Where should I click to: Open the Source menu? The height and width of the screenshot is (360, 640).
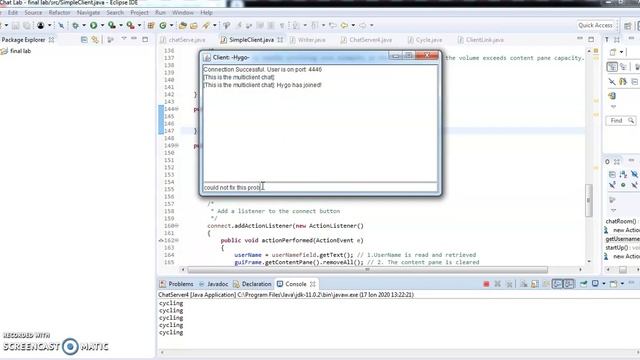tap(33, 13)
